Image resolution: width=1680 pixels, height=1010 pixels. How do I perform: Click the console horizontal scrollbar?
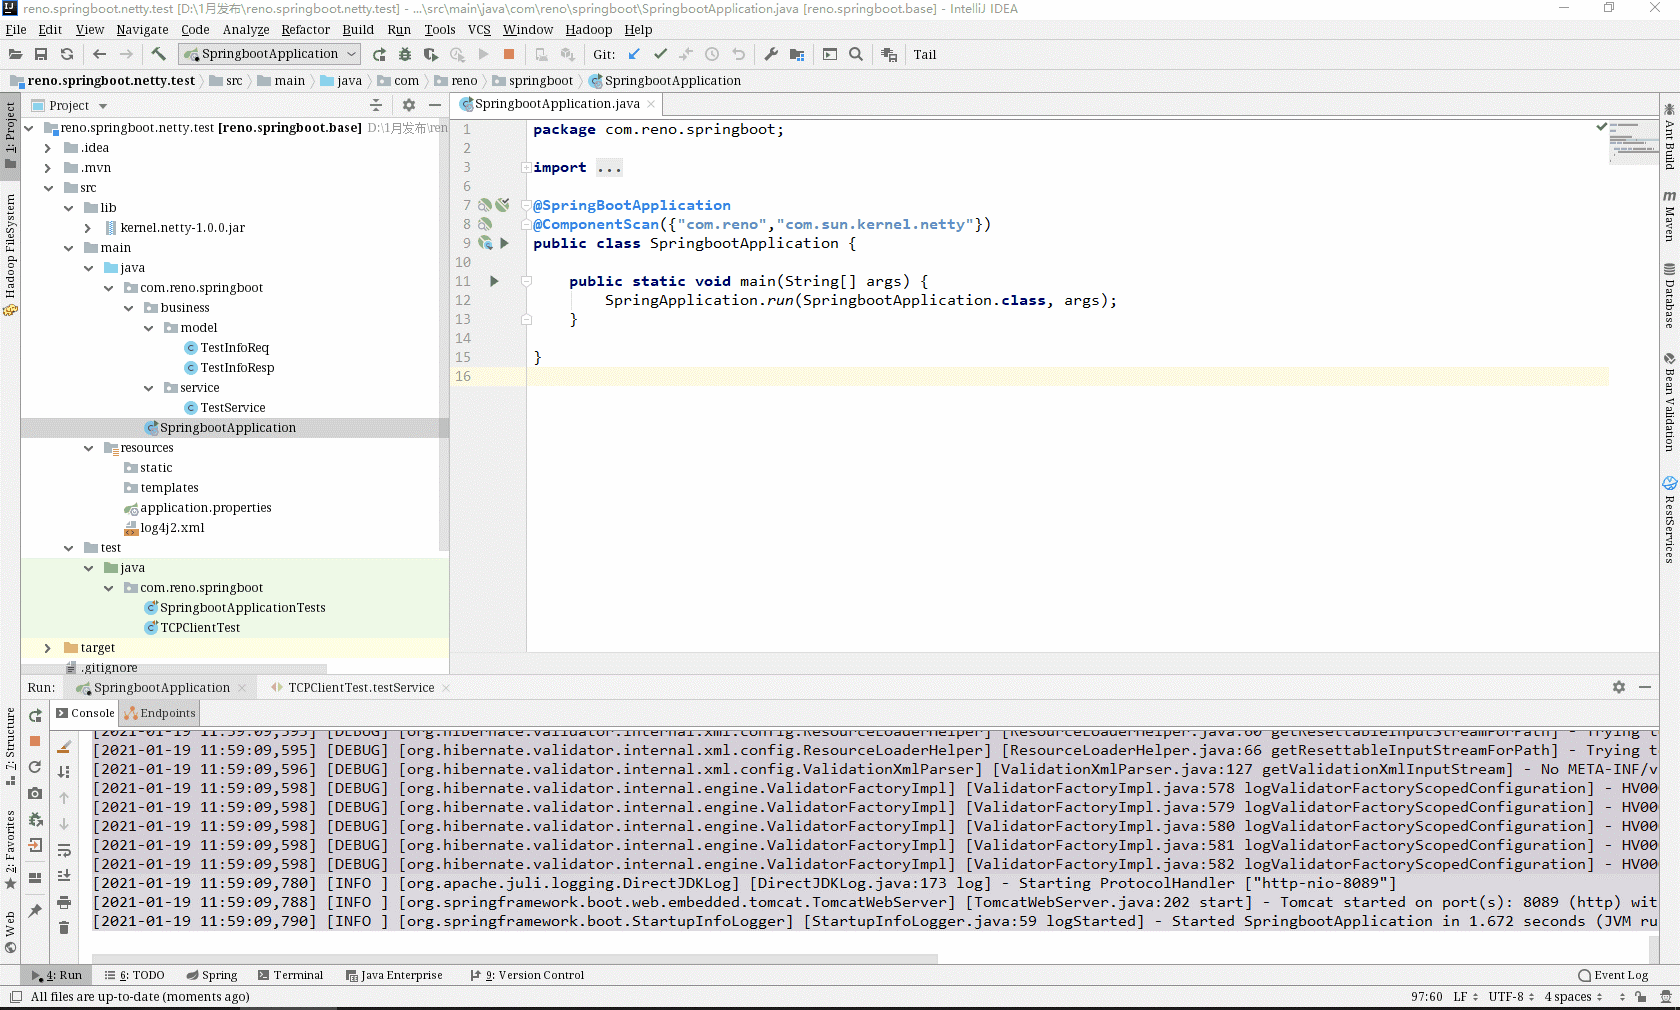(515, 957)
